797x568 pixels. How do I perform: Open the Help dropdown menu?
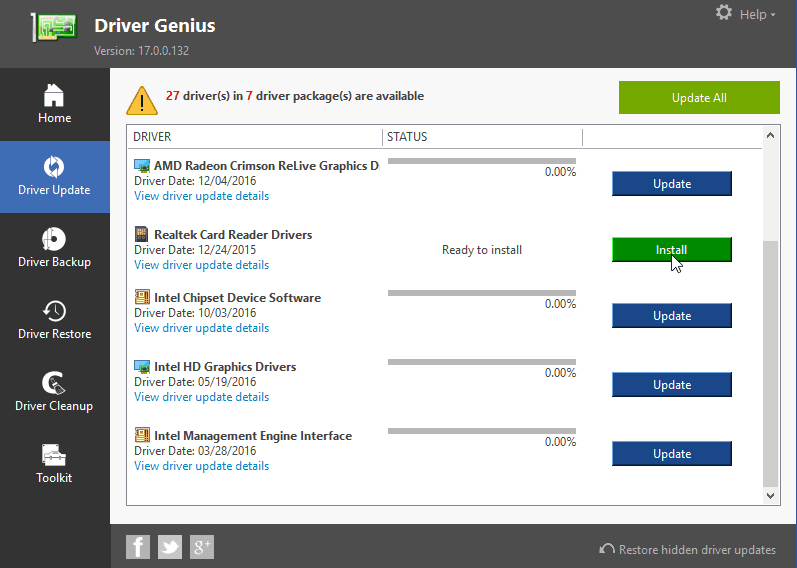(x=757, y=15)
